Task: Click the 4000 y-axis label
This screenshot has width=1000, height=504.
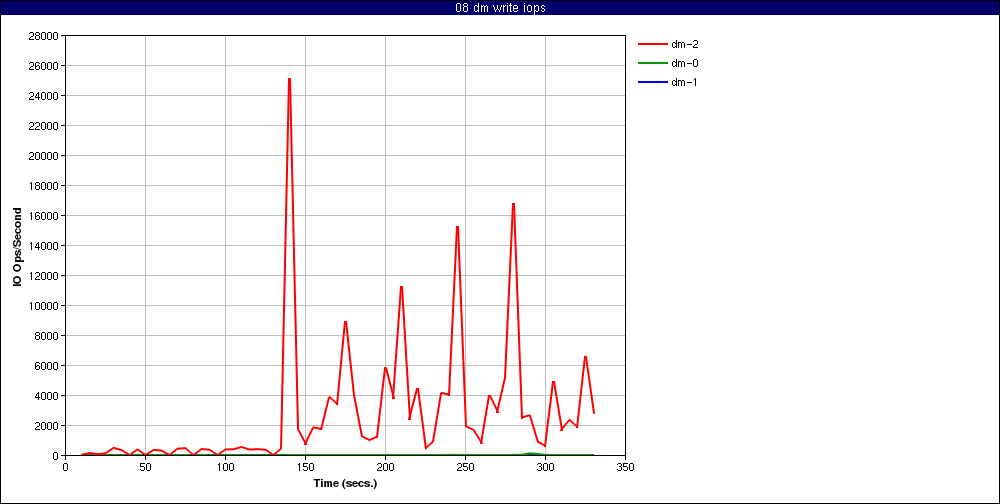Action: tap(47, 396)
